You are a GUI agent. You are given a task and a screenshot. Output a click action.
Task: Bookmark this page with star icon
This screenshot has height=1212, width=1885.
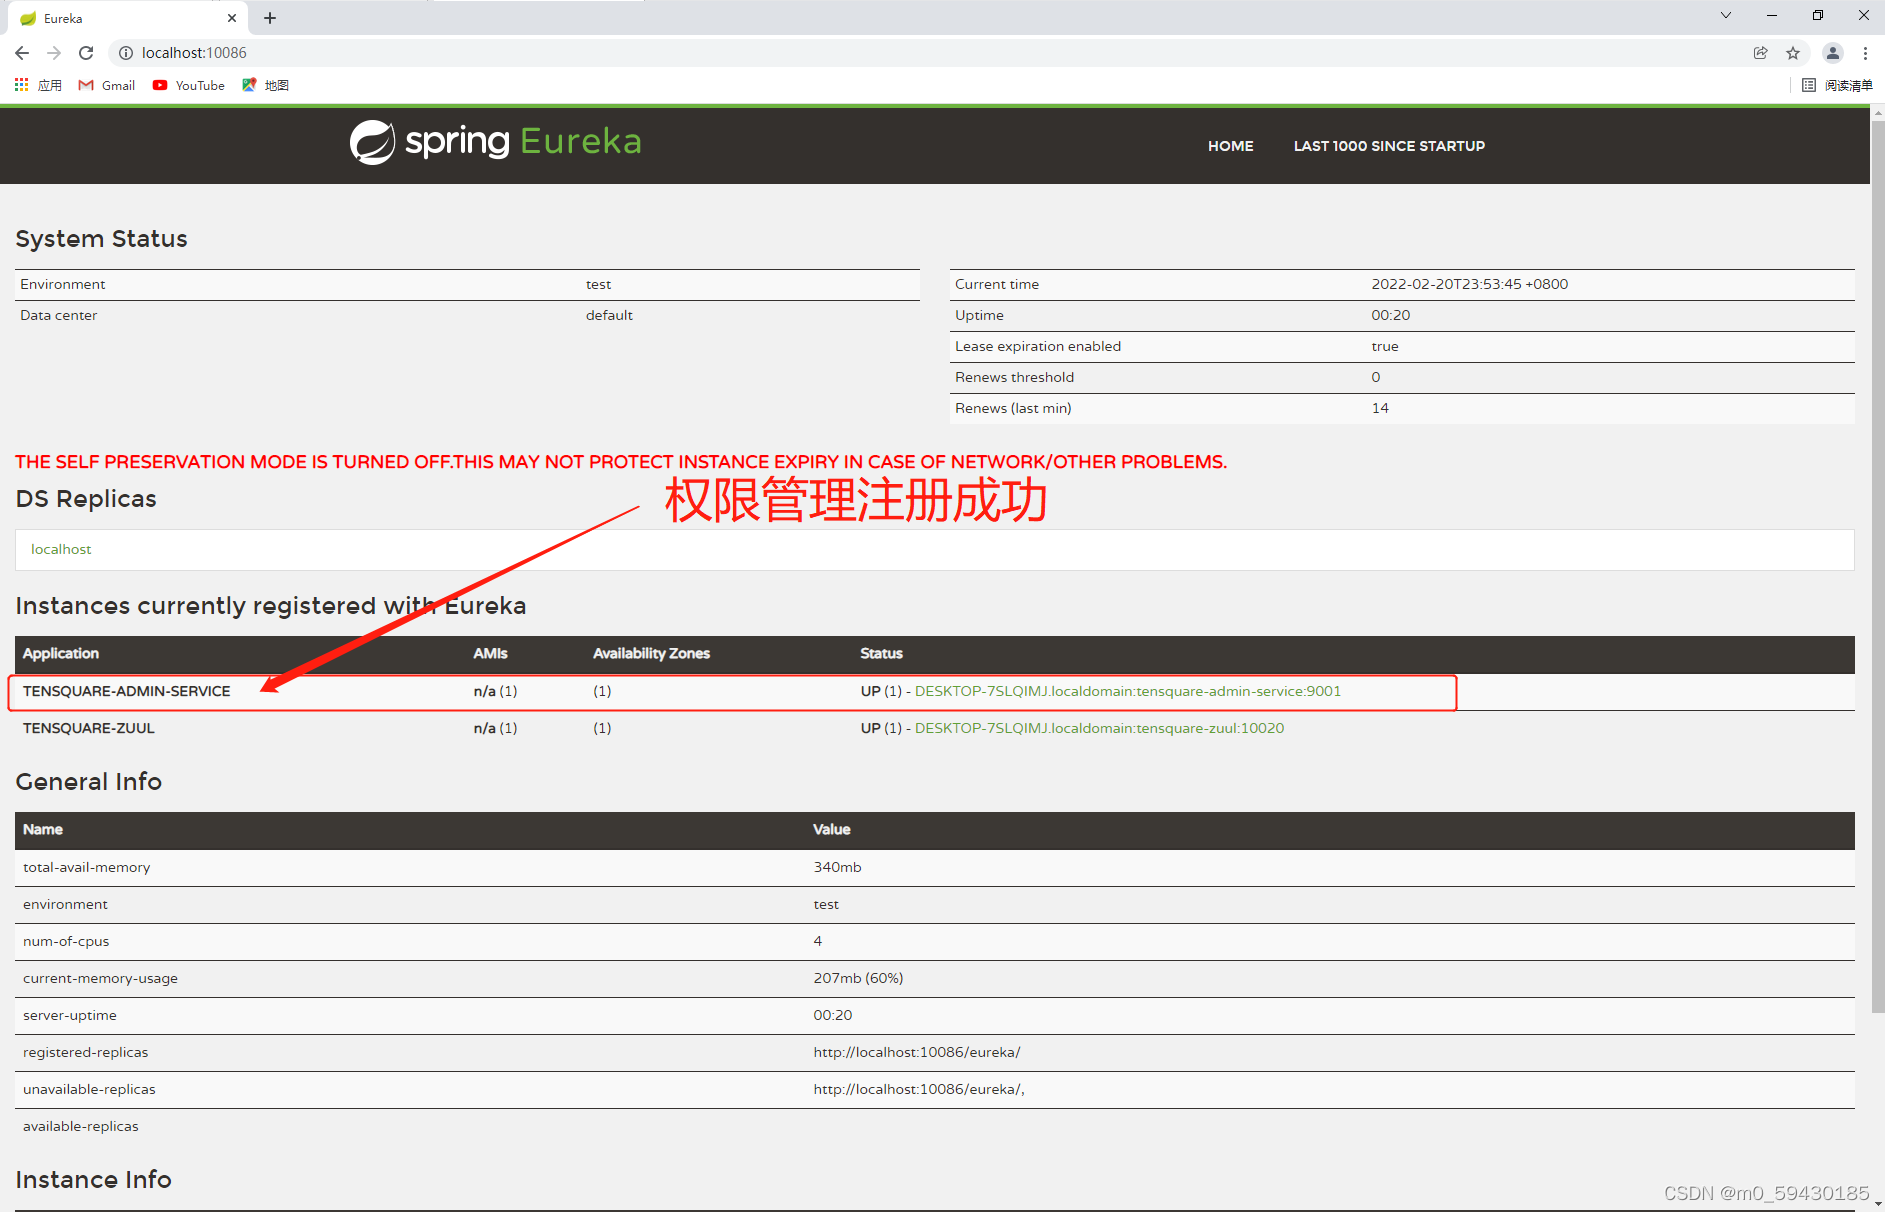1793,53
